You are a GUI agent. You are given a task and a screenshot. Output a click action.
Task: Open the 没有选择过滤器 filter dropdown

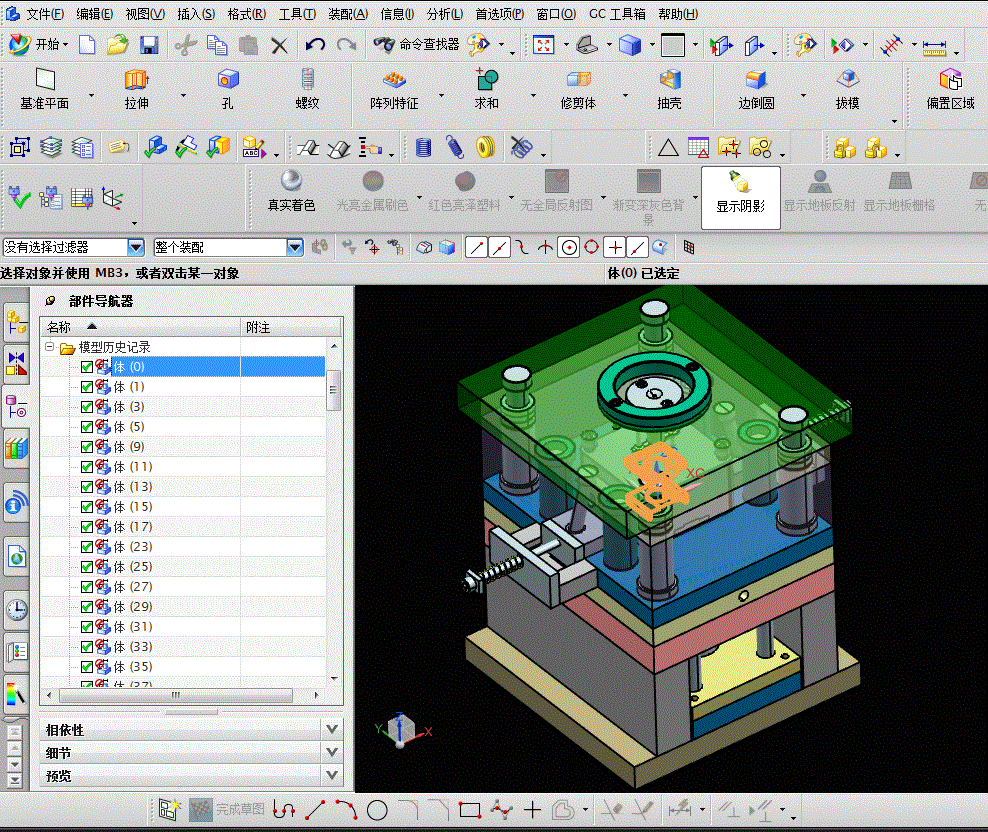tap(136, 247)
